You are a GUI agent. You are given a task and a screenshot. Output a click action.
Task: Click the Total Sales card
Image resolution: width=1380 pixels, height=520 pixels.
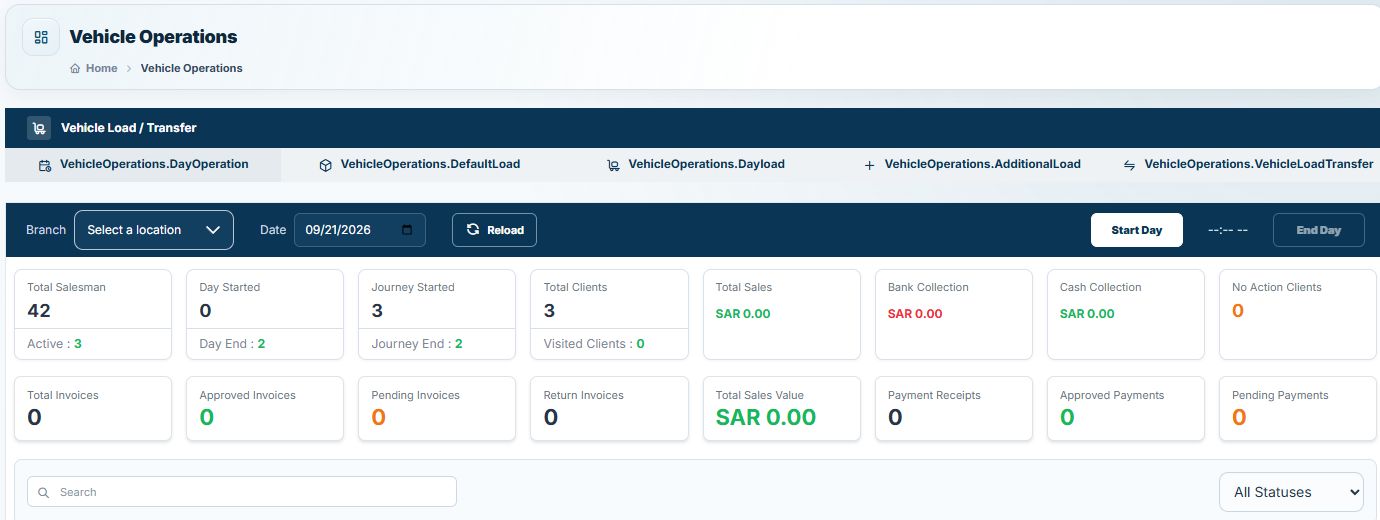click(782, 314)
